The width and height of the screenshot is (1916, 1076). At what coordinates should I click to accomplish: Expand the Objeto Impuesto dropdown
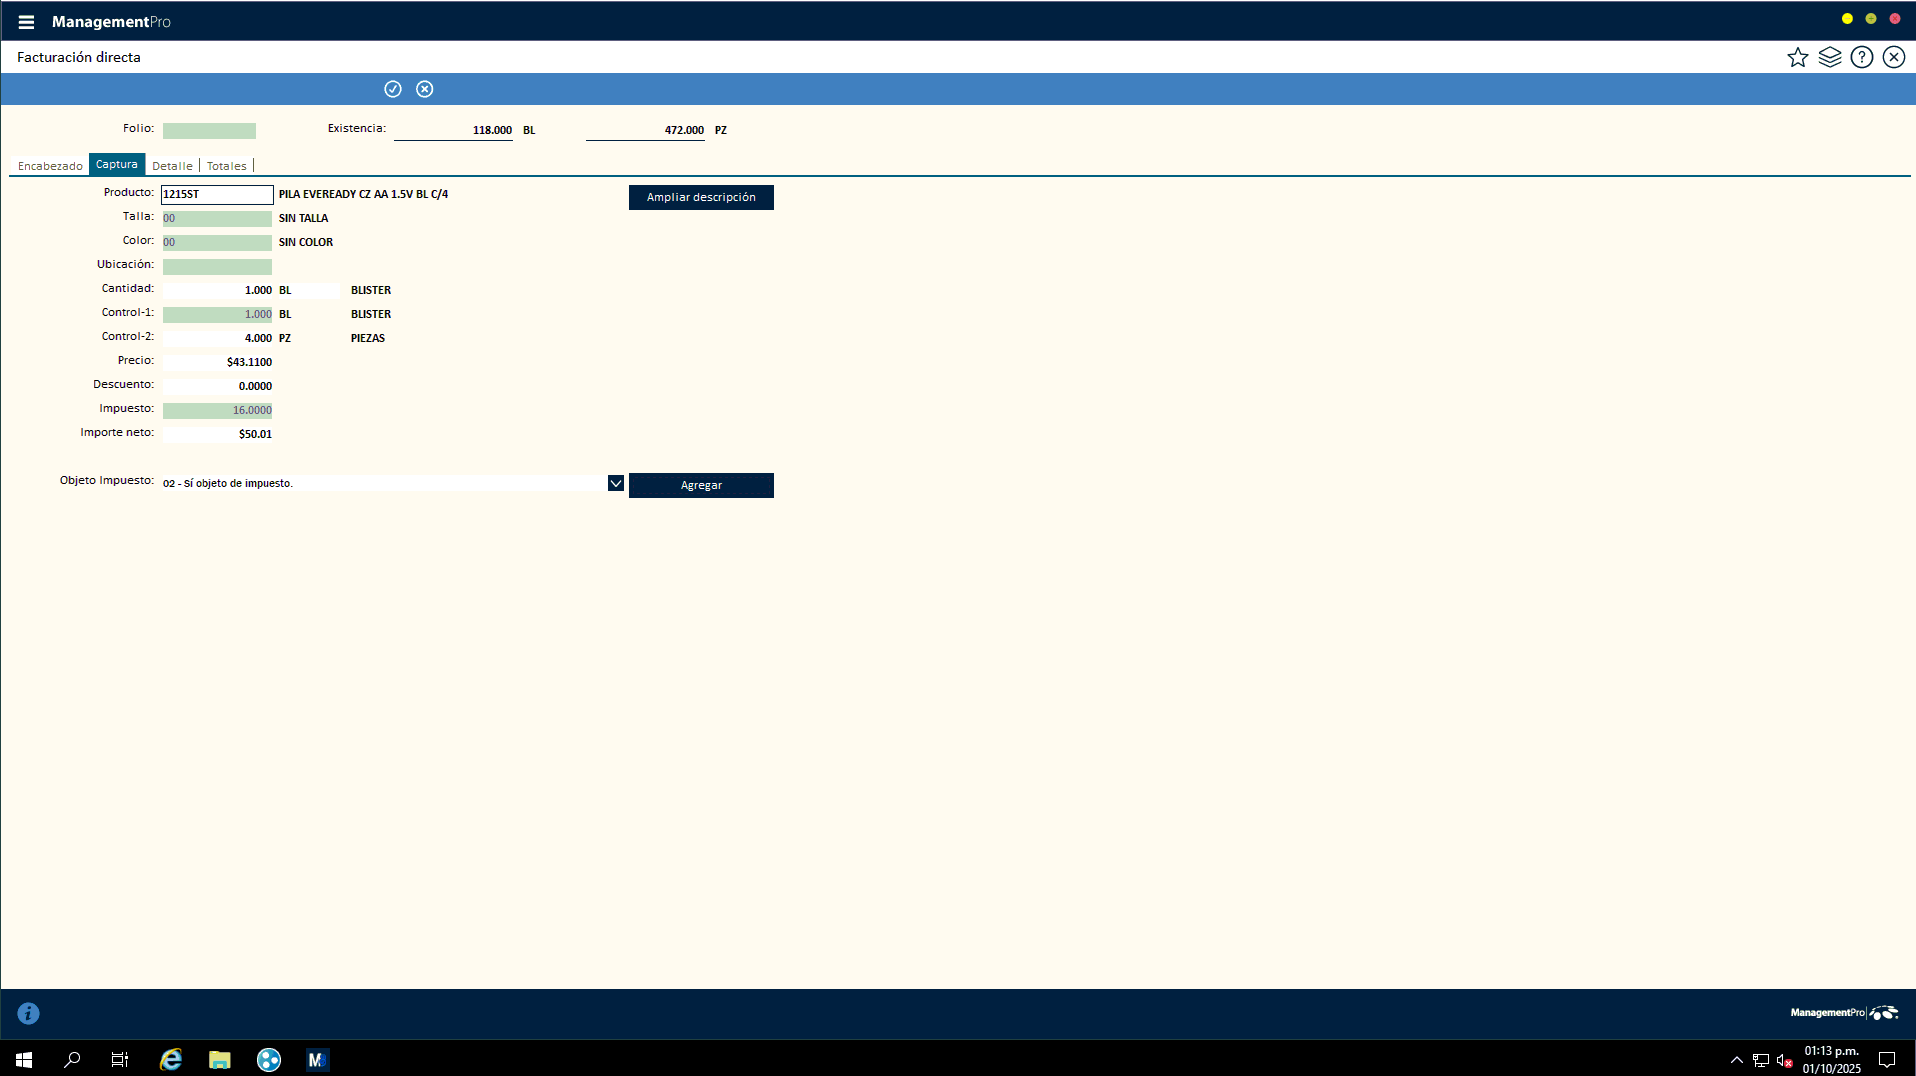click(616, 484)
